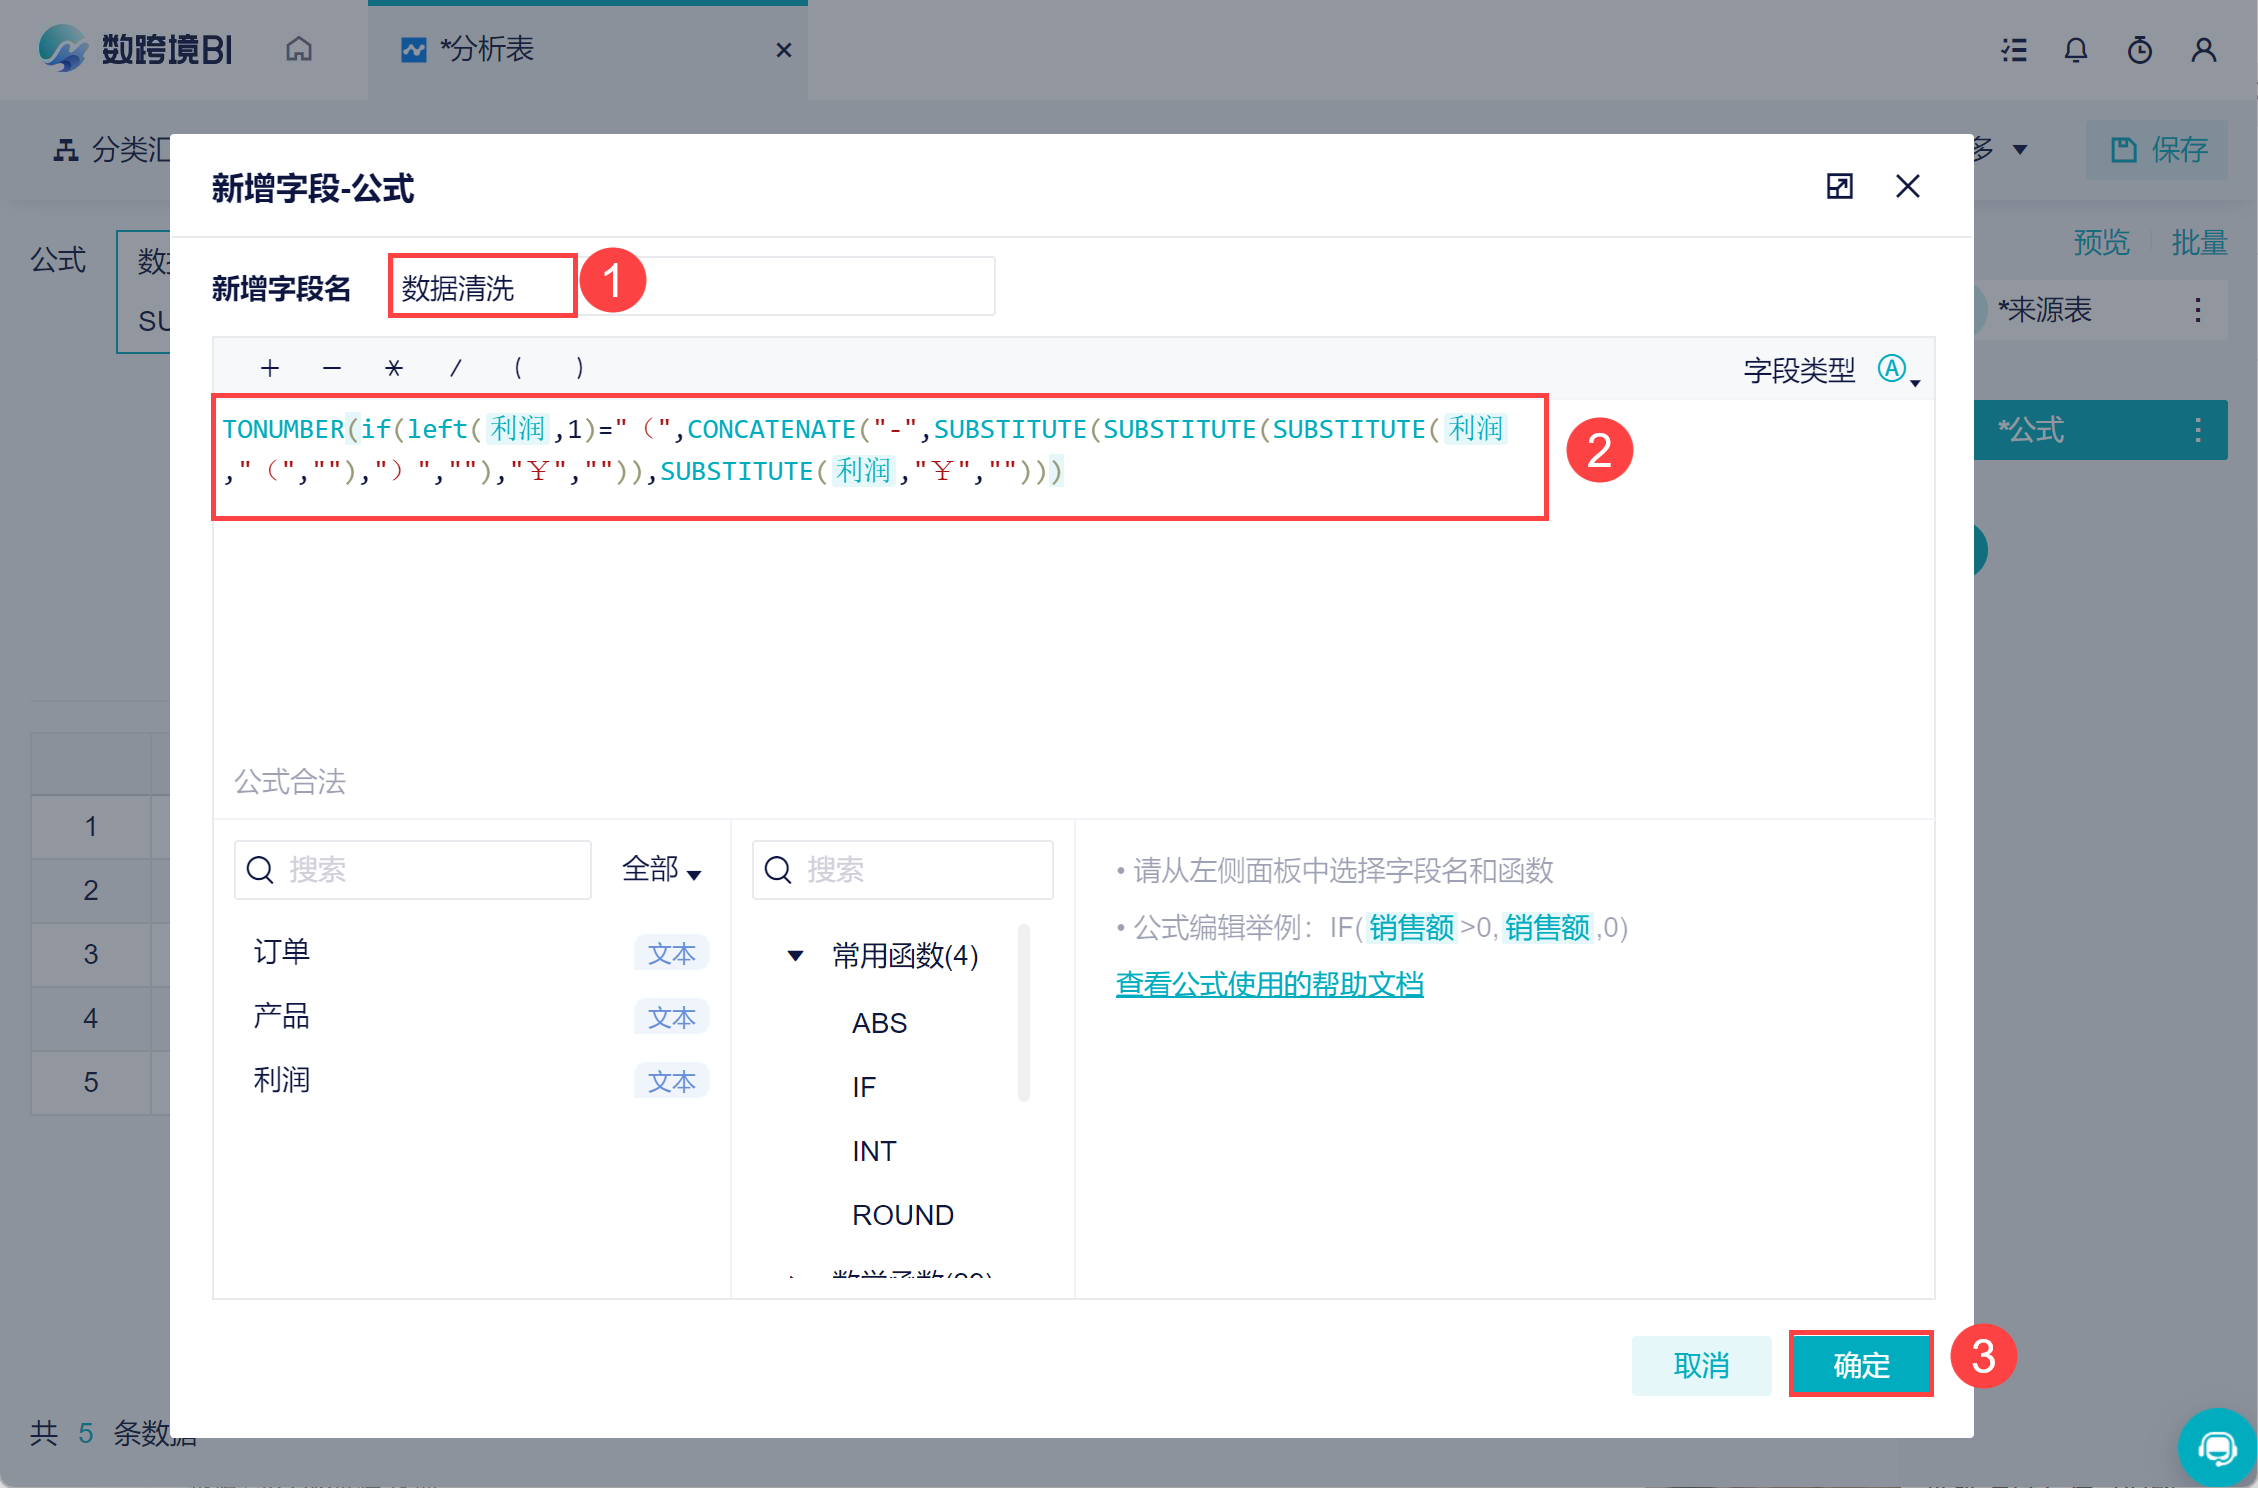The height and width of the screenshot is (1488, 2258).
Task: Click the 取消 button
Action: pos(1701,1365)
